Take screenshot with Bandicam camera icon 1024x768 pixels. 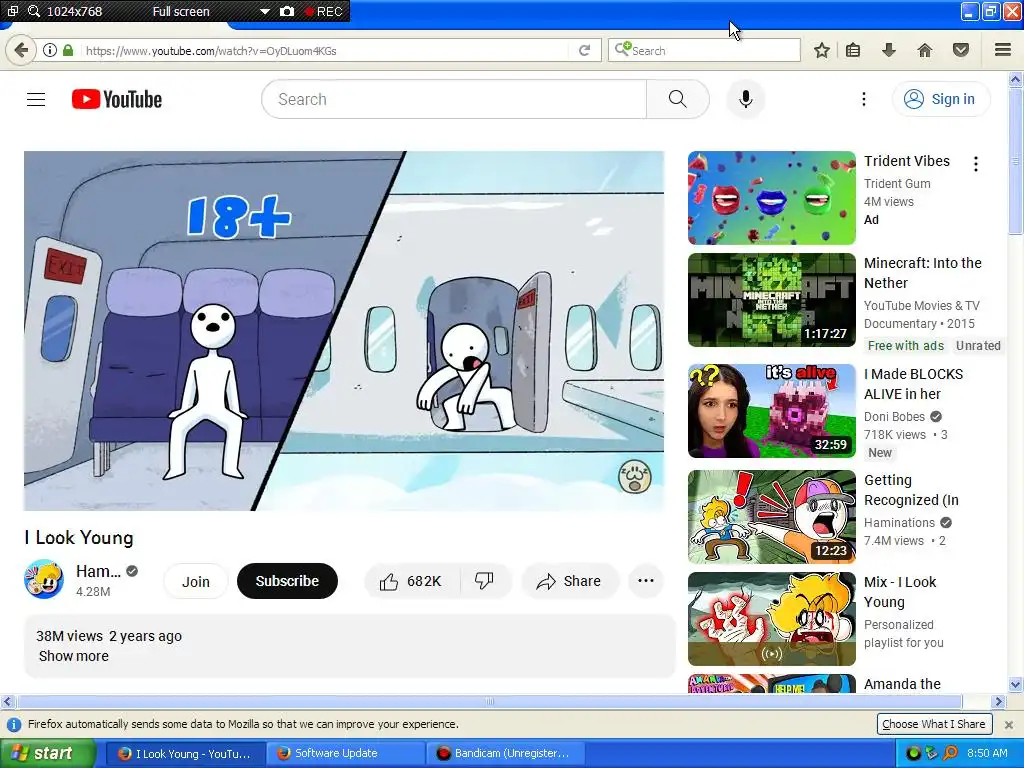point(287,11)
